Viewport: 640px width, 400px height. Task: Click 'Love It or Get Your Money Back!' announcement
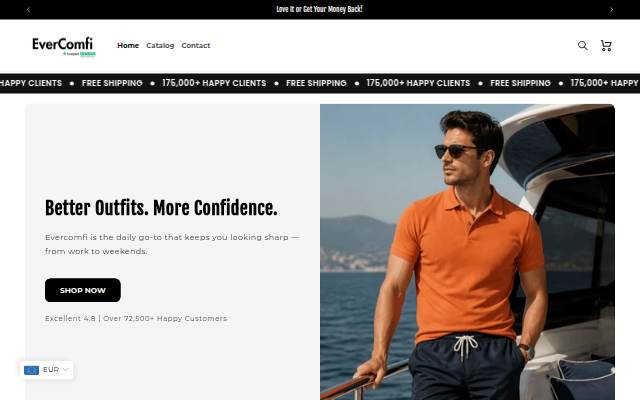point(319,9)
